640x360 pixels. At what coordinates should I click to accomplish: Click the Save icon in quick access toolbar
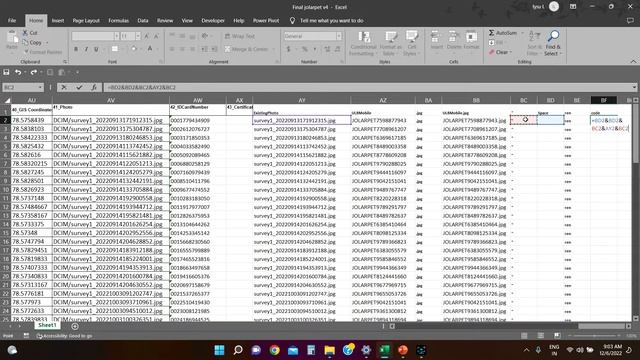6,72
